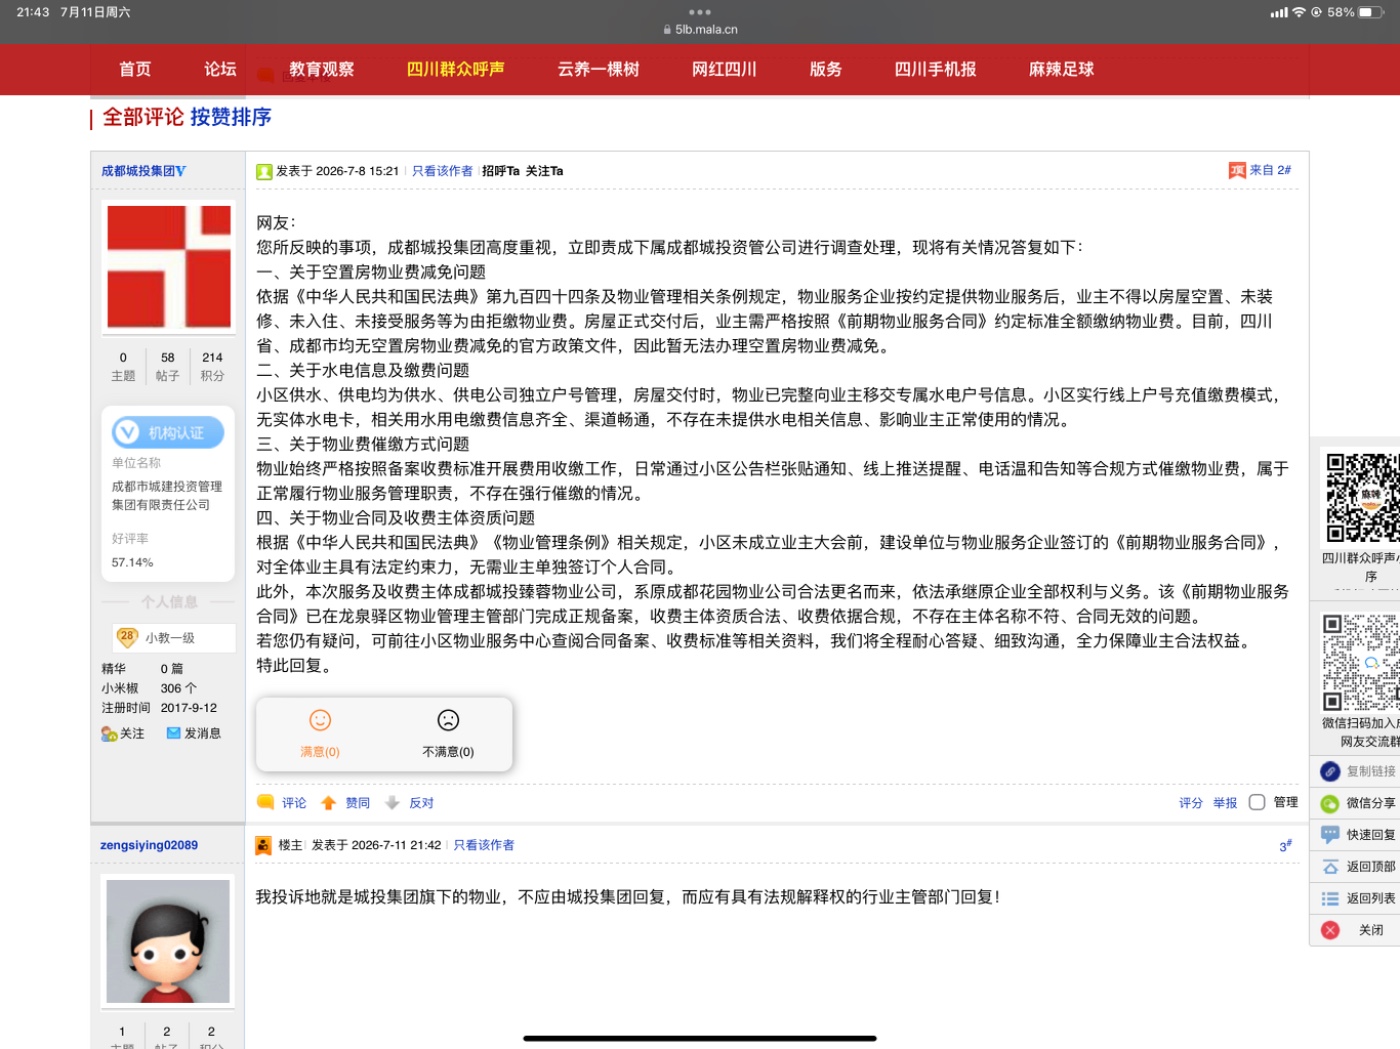Click the 返回列表 list icon
Screen dimensions: 1400x1049
pyautogui.click(x=1330, y=899)
